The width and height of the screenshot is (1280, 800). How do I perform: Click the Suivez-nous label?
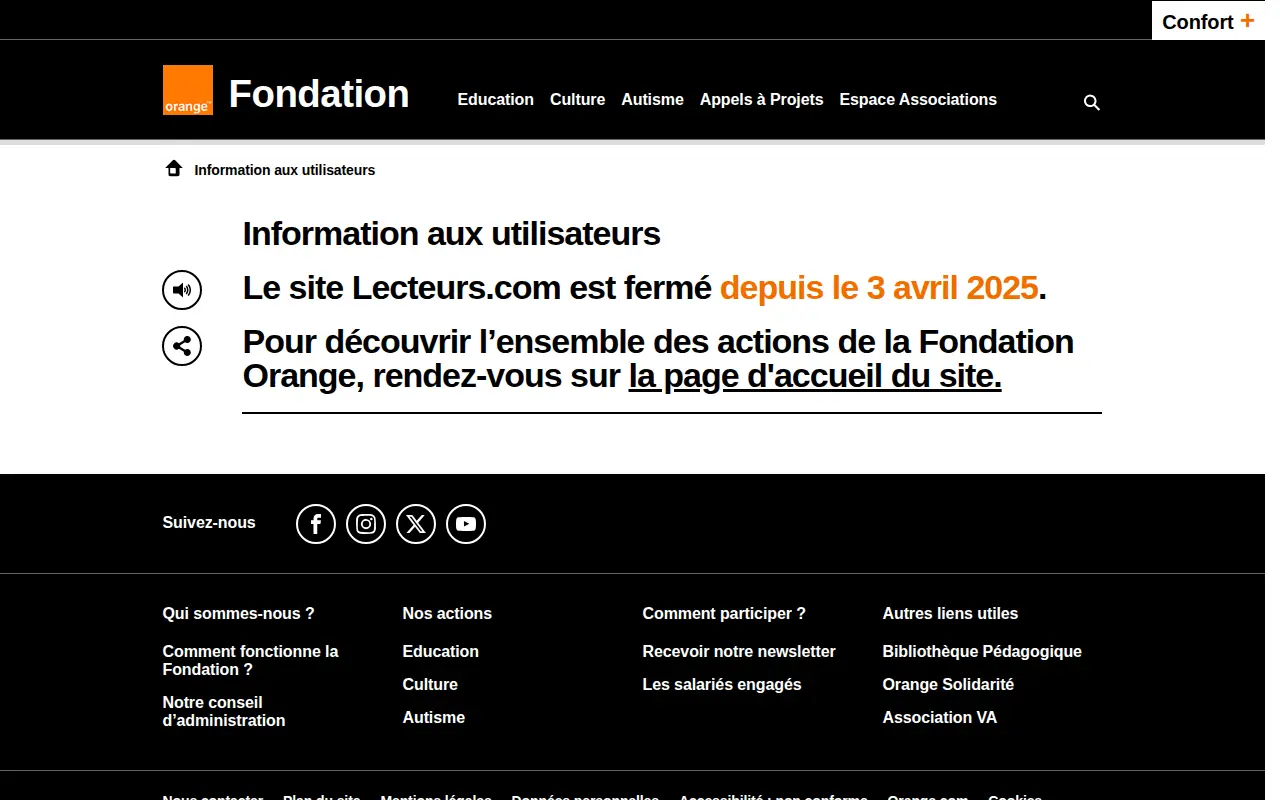tap(209, 522)
